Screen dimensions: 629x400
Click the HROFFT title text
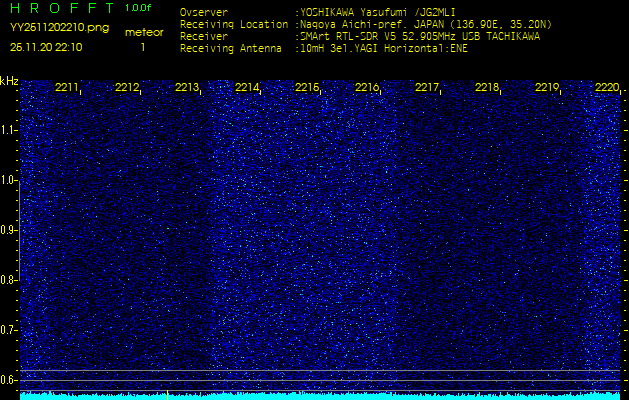tap(63, 8)
